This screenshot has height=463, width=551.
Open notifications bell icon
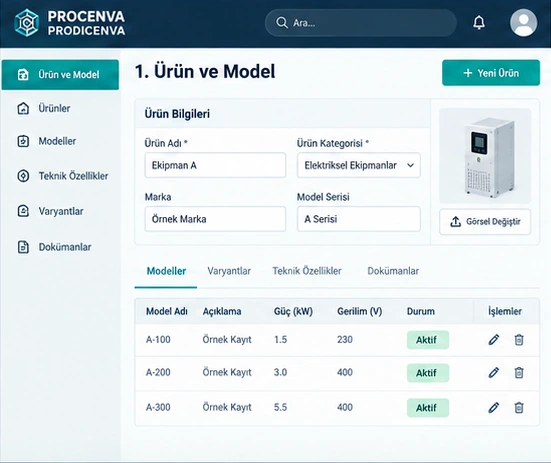click(479, 23)
